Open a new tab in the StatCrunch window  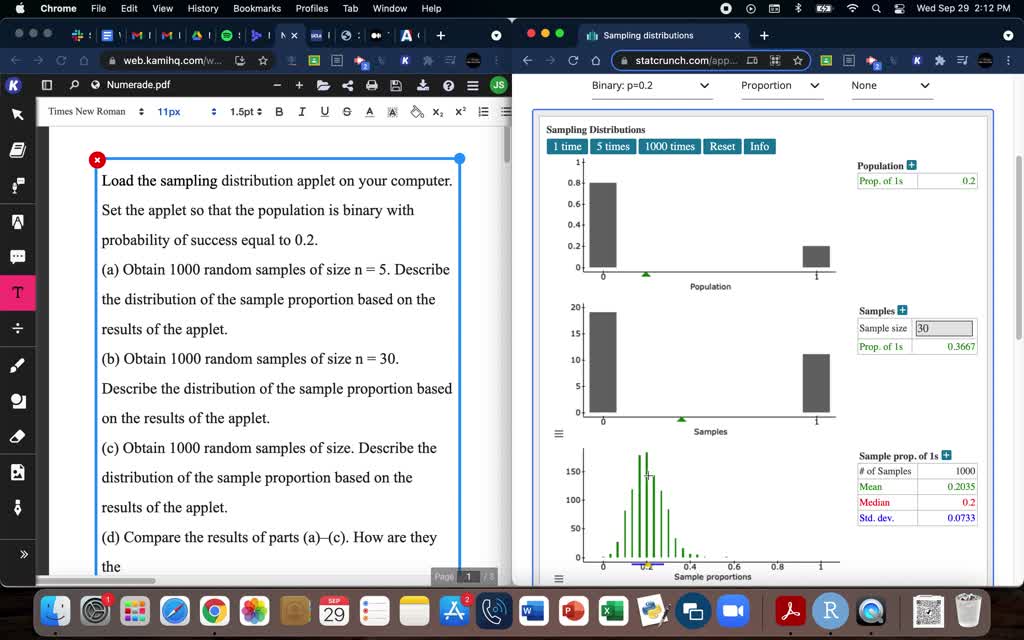(764, 35)
